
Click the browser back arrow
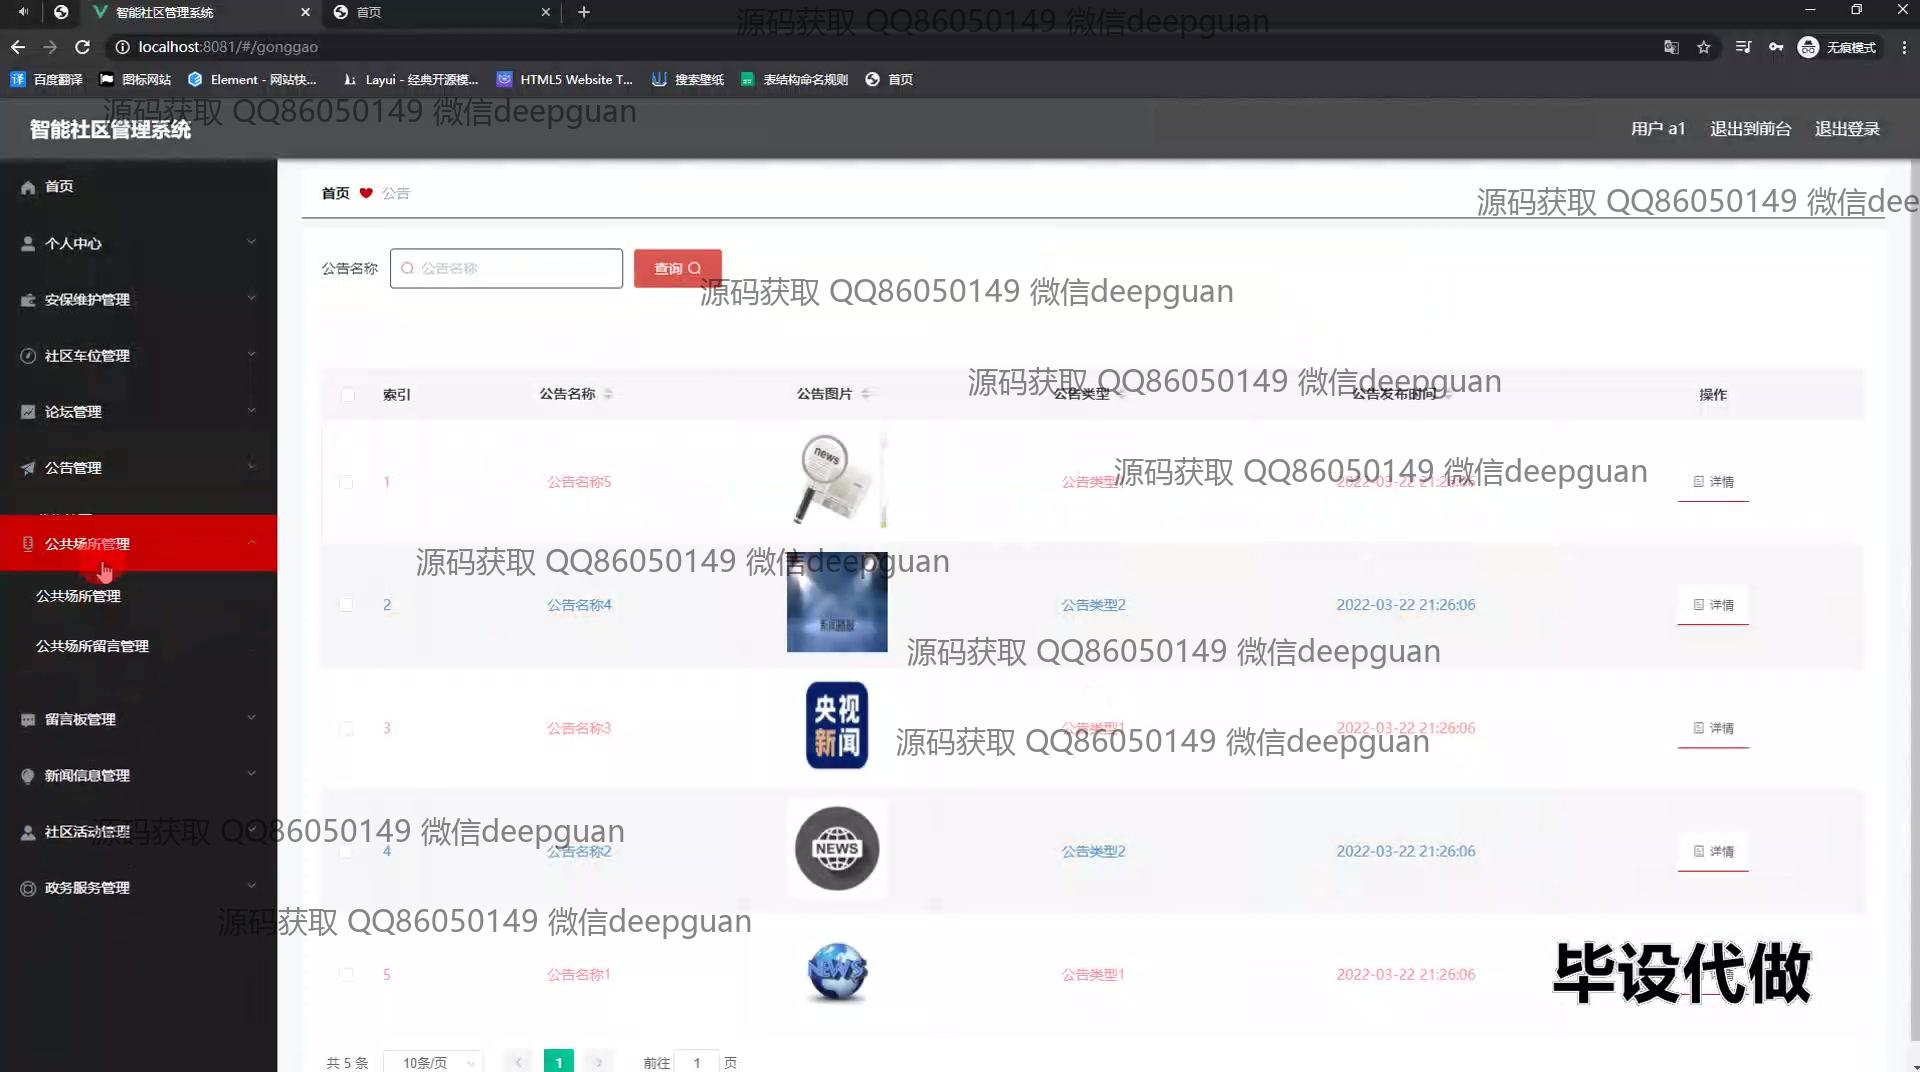[x=18, y=47]
